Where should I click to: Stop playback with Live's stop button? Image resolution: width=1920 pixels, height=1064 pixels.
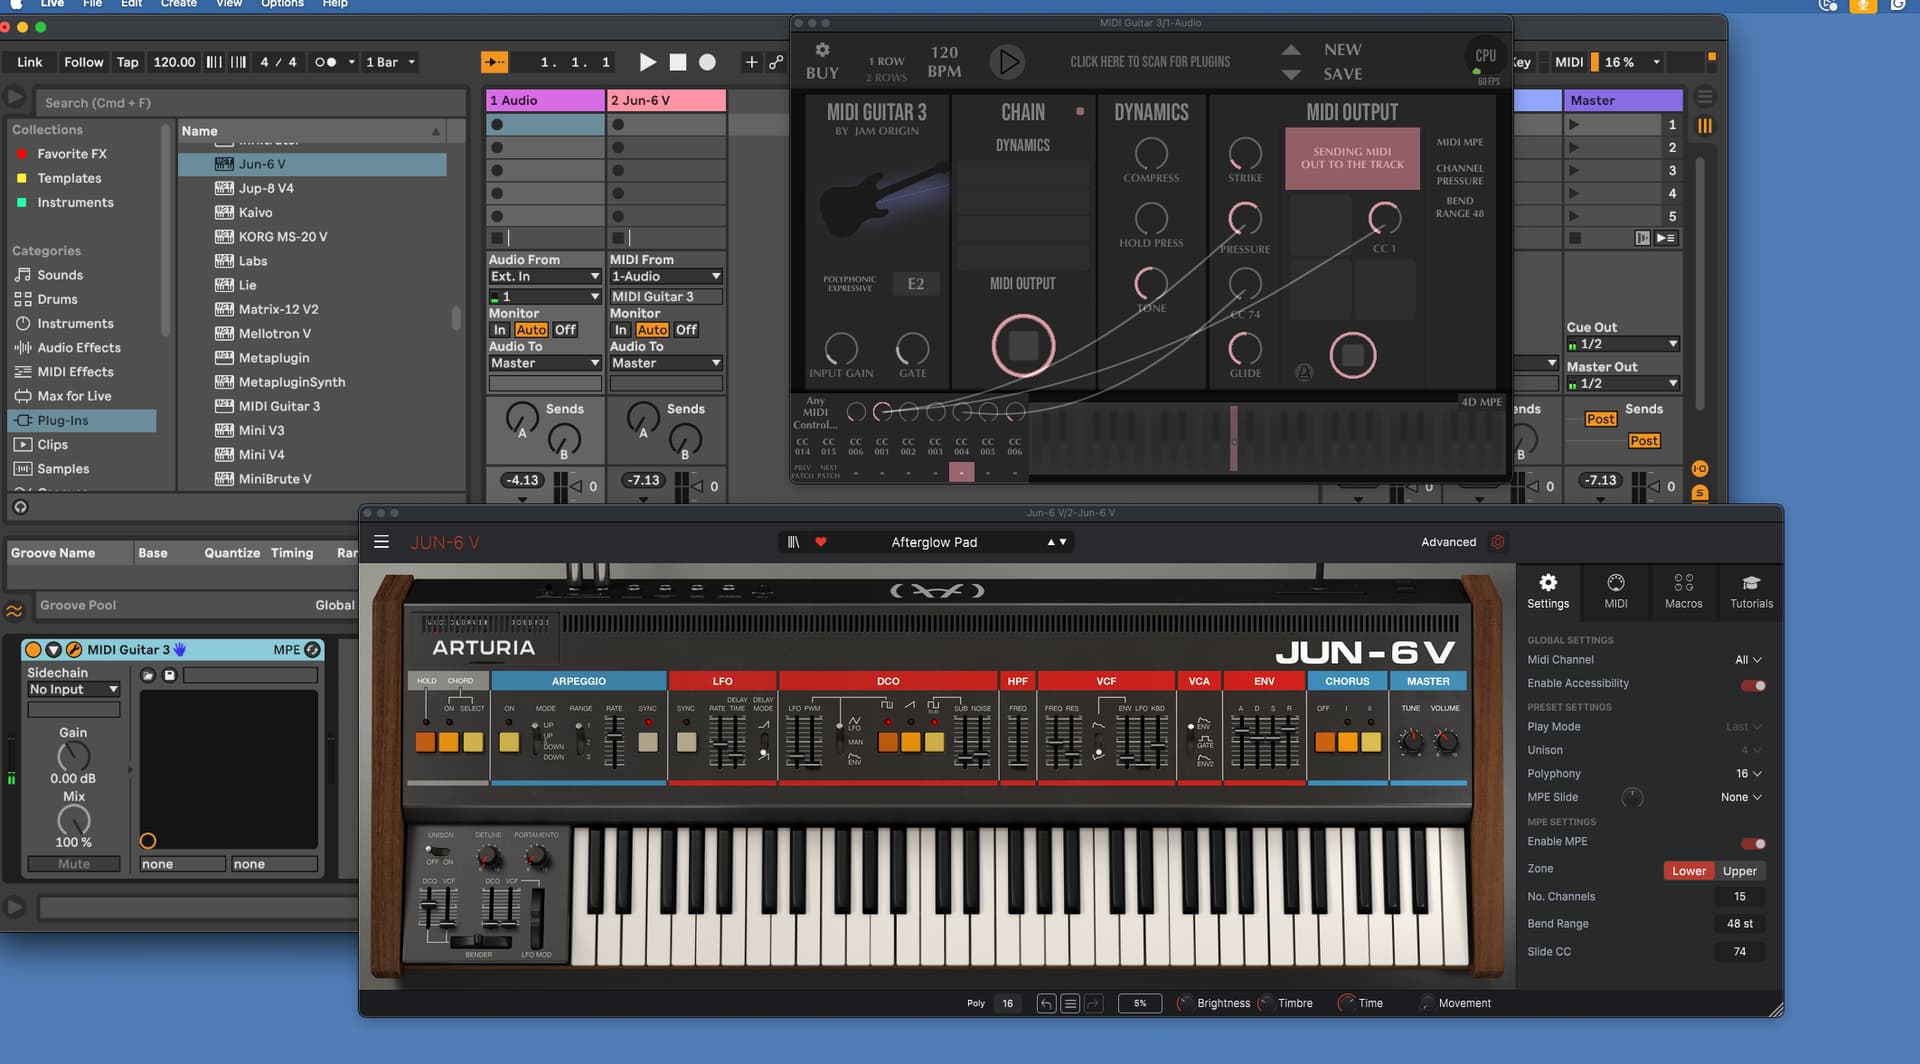(678, 62)
